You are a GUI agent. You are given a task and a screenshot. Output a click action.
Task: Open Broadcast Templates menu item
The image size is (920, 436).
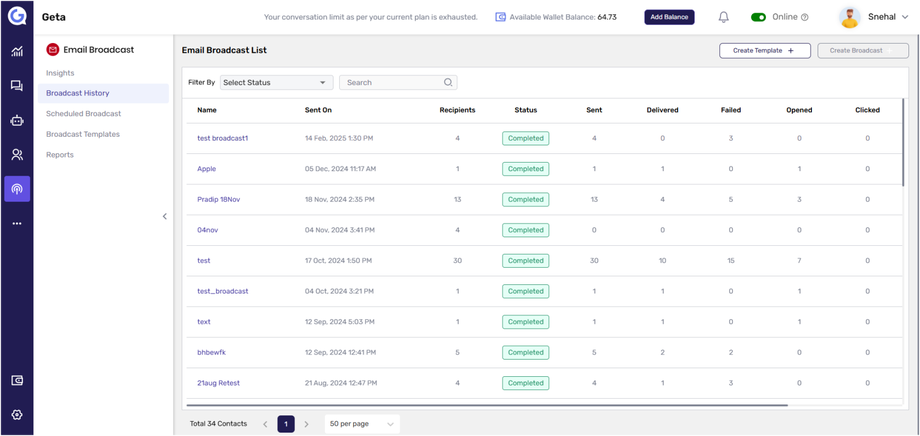pyautogui.click(x=83, y=134)
